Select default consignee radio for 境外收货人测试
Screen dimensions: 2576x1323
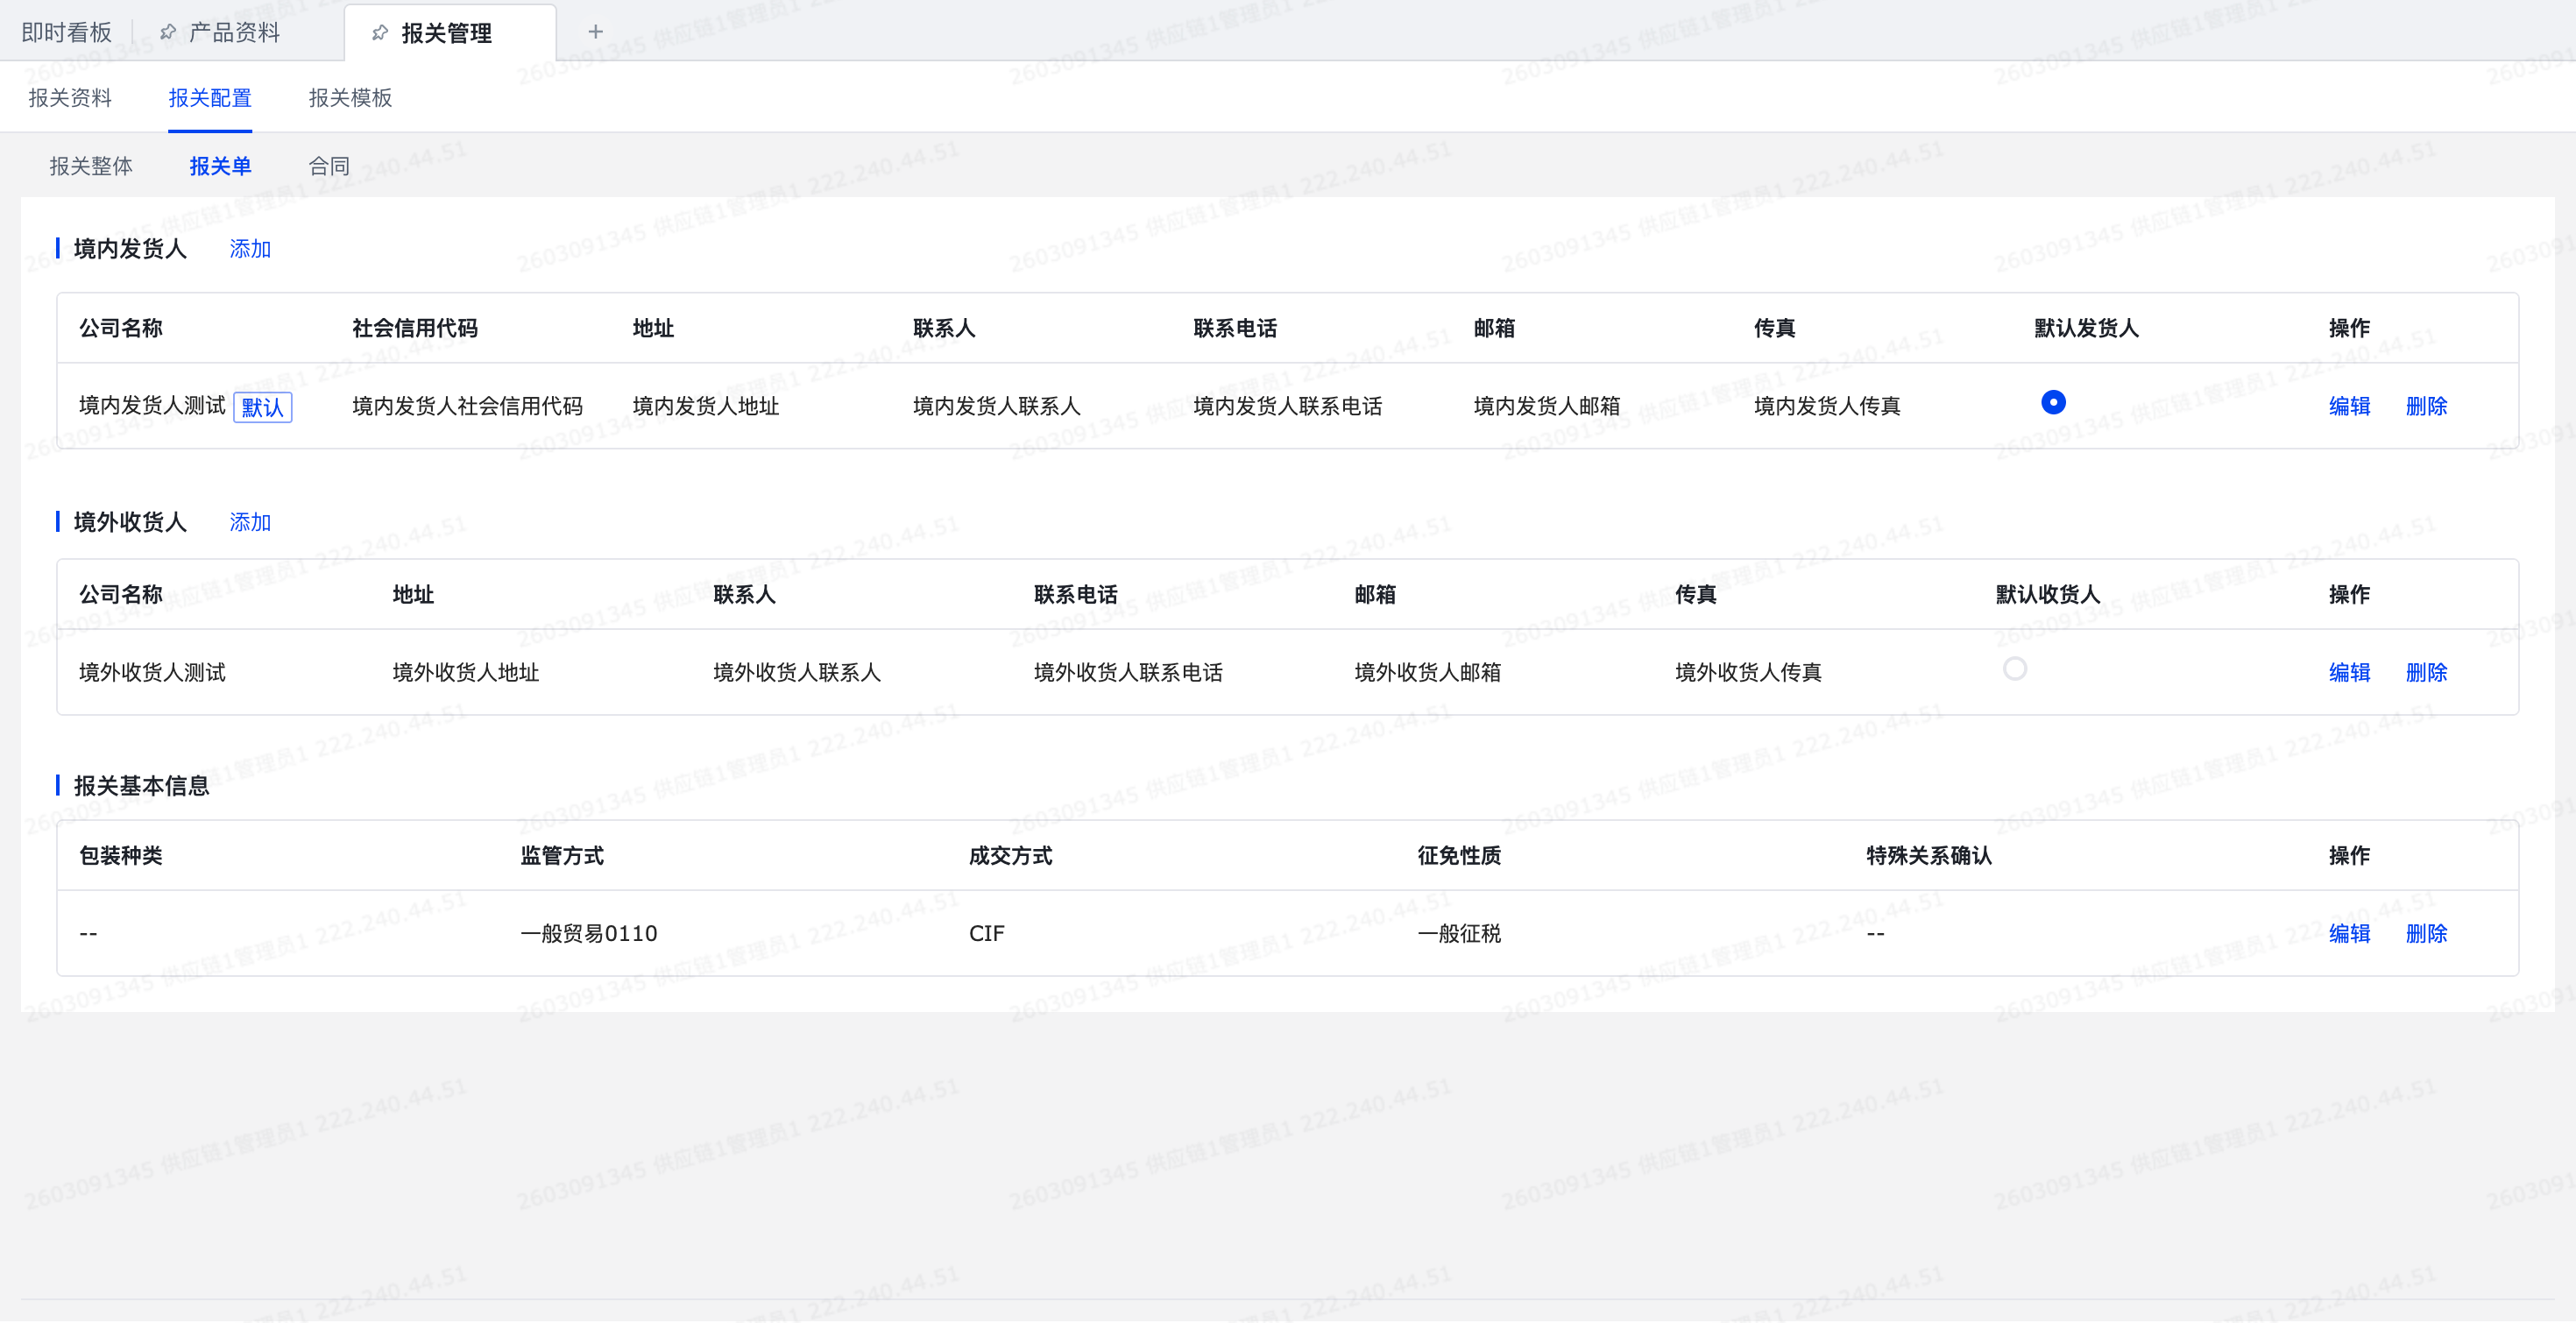click(x=2014, y=669)
